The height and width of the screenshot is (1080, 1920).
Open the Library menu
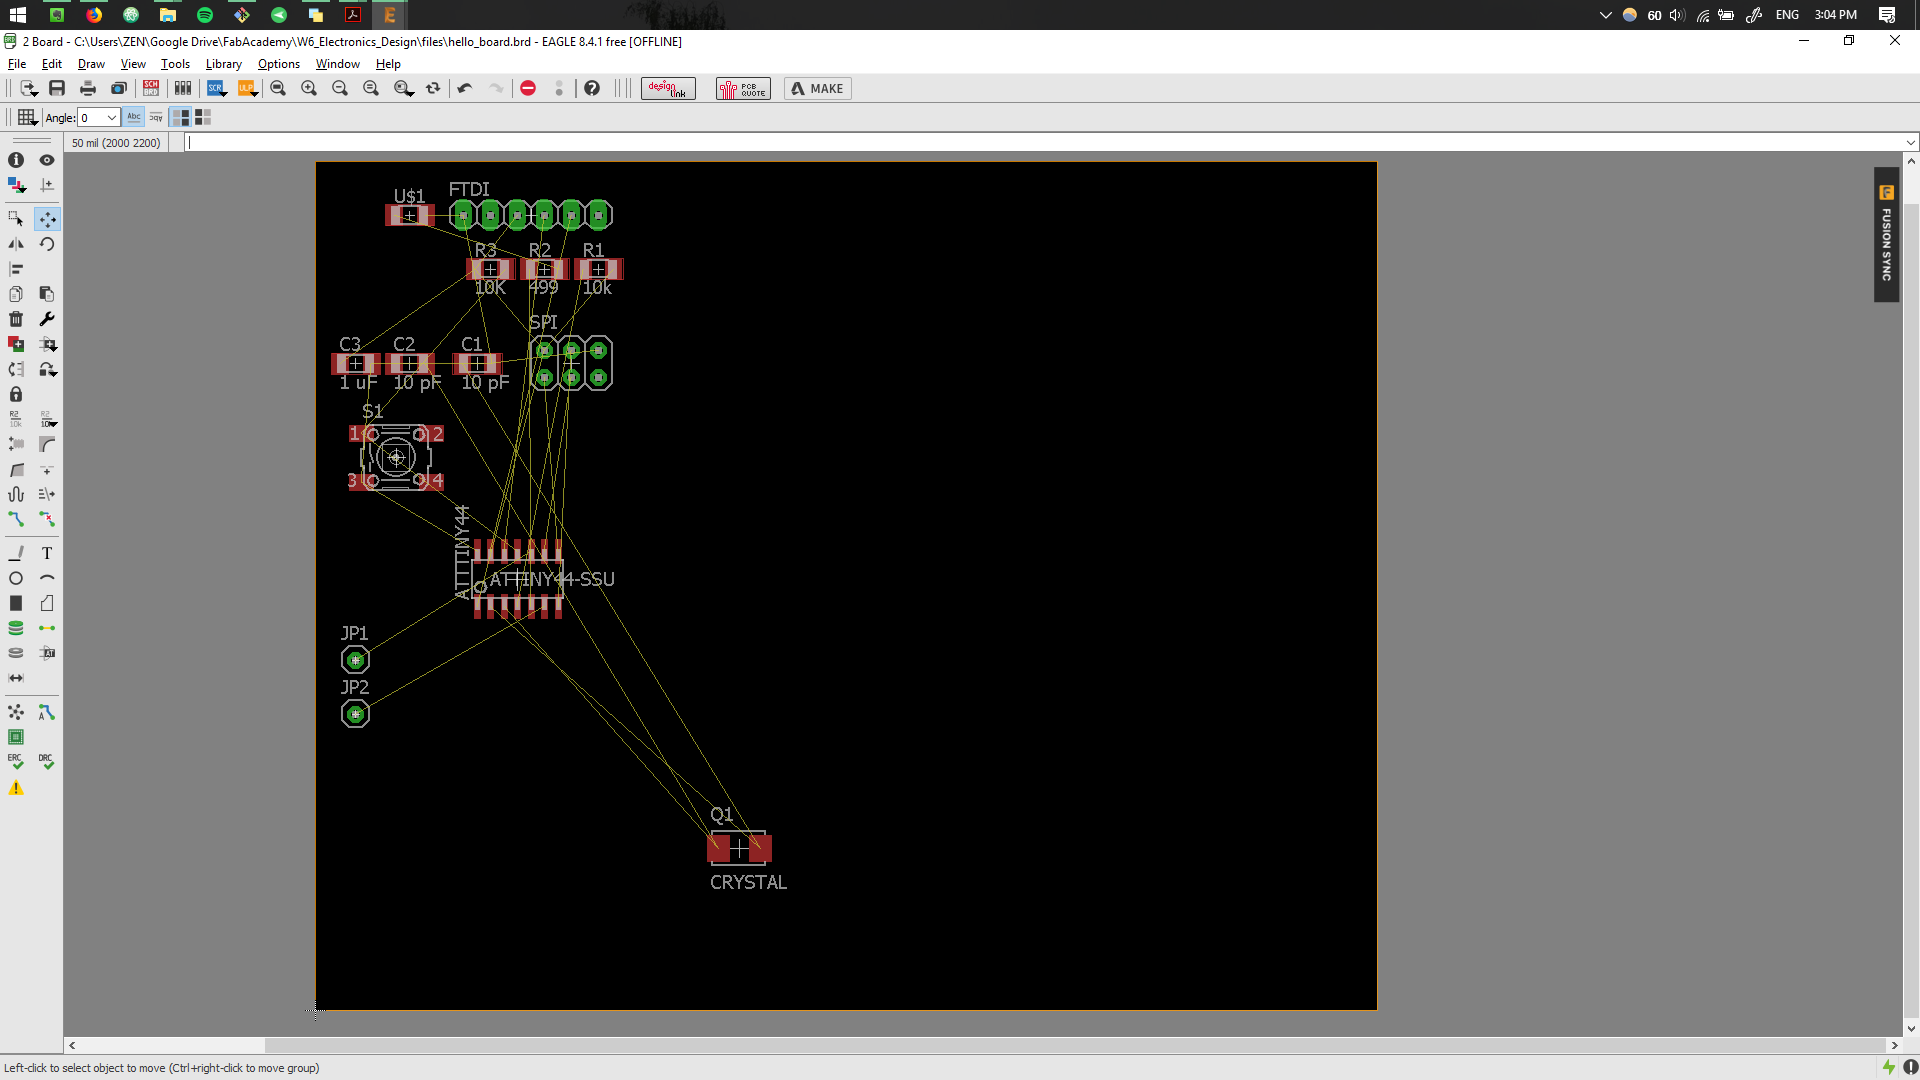coord(224,64)
